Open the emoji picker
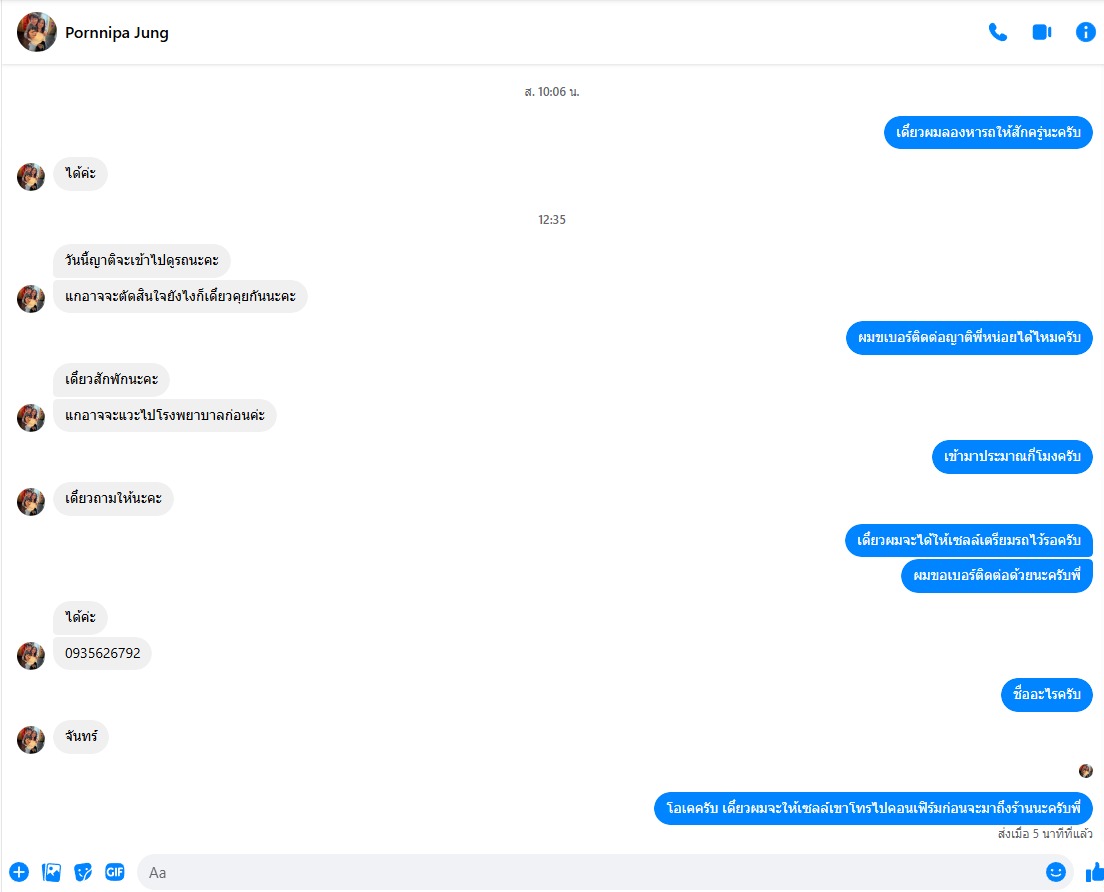 (x=1055, y=872)
